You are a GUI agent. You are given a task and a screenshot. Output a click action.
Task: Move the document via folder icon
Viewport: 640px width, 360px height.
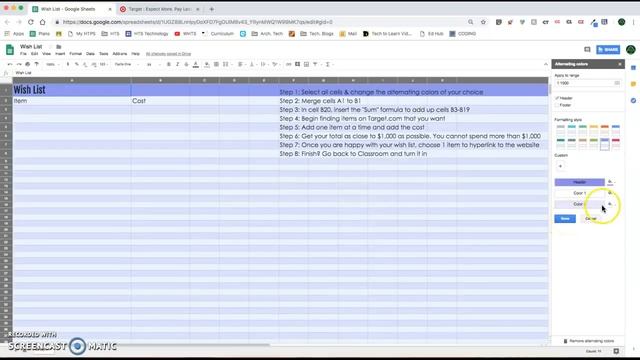(58, 47)
